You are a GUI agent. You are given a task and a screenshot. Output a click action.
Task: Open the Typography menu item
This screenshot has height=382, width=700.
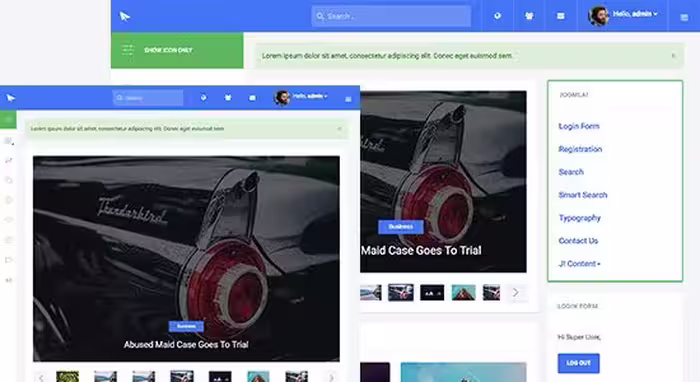click(579, 218)
